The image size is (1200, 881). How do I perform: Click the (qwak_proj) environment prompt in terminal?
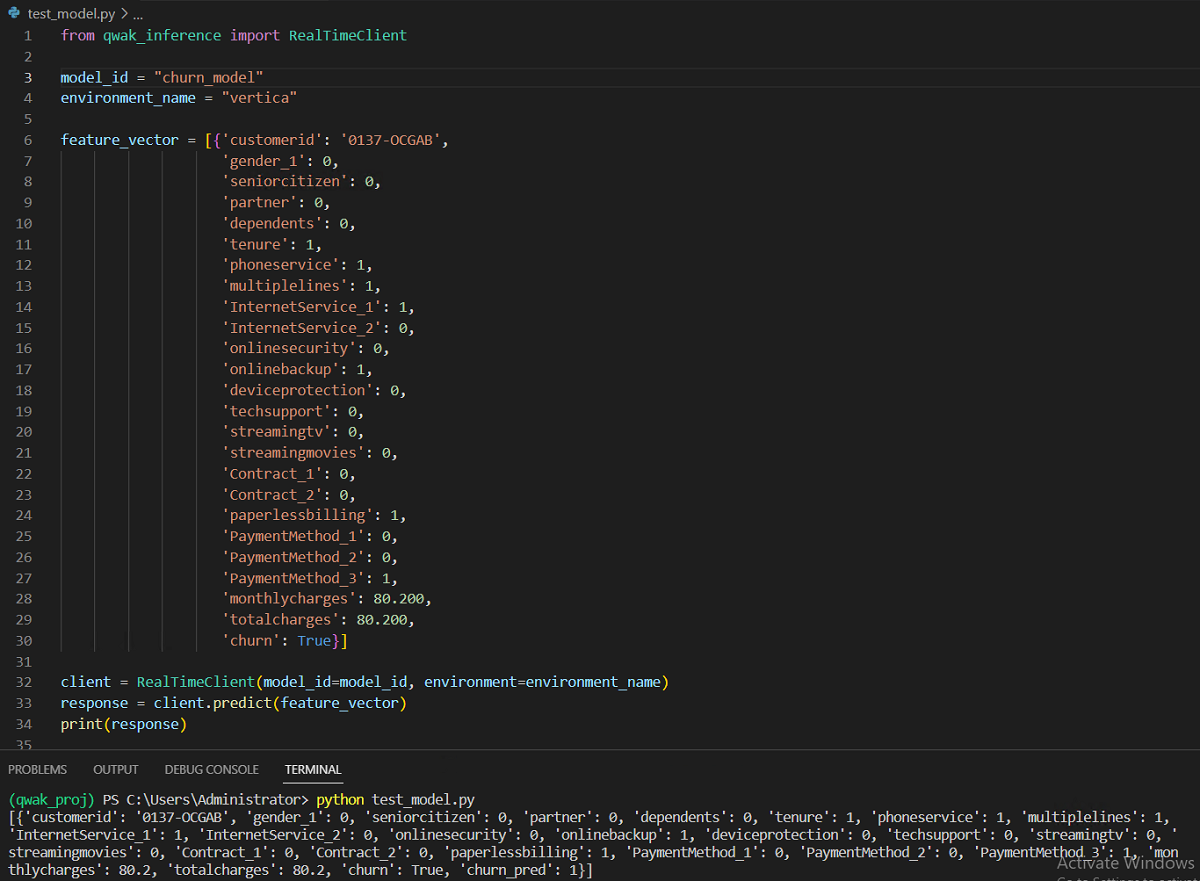coord(51,800)
